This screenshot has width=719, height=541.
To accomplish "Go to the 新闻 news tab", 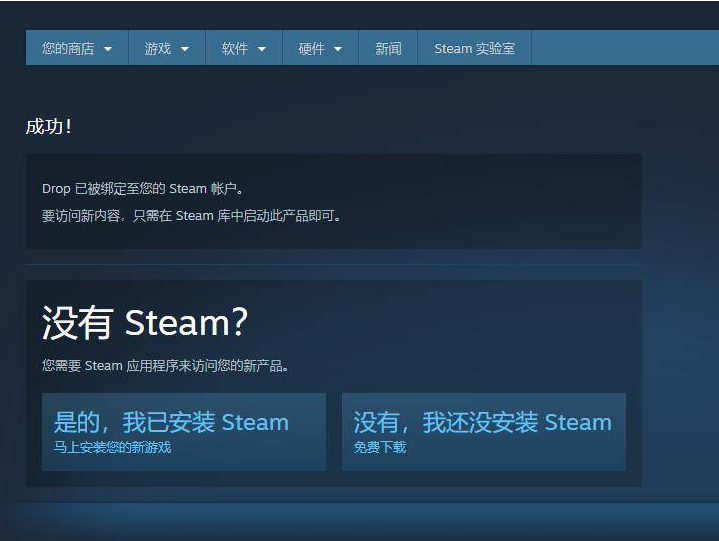I will [388, 48].
